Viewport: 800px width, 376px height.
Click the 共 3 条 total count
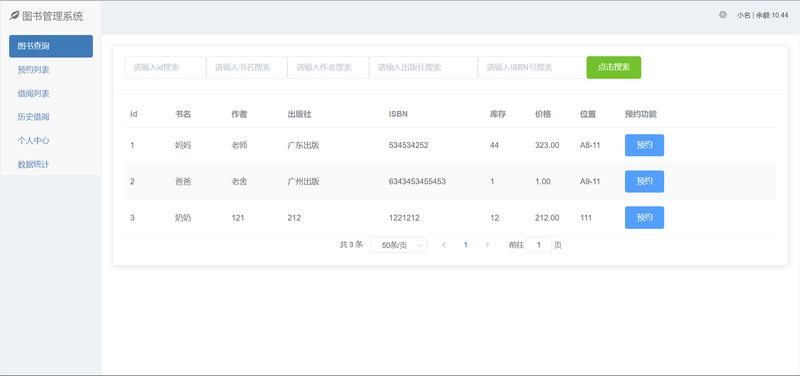351,245
